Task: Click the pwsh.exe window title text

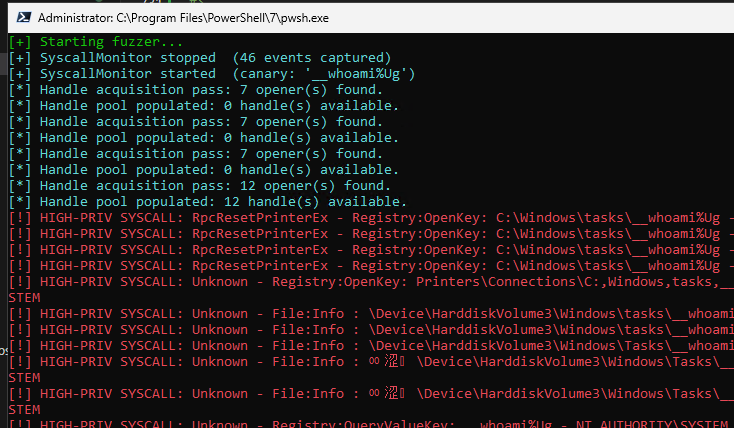Action: [x=183, y=18]
